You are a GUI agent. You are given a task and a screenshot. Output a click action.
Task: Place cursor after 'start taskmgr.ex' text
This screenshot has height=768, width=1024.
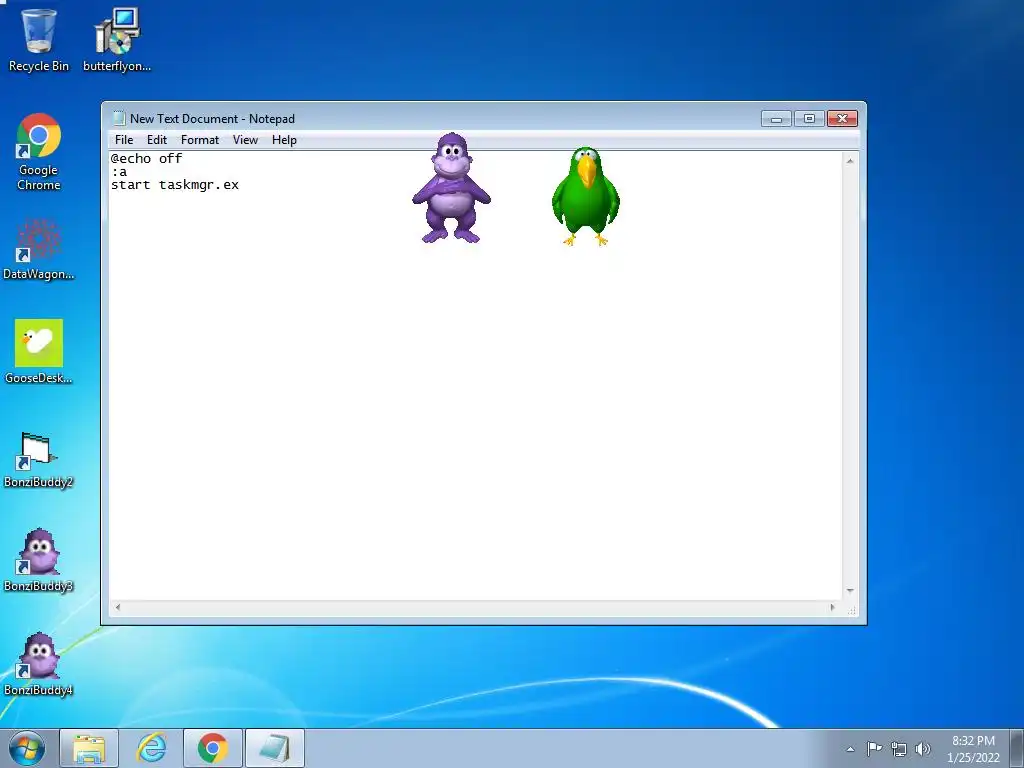coord(240,185)
